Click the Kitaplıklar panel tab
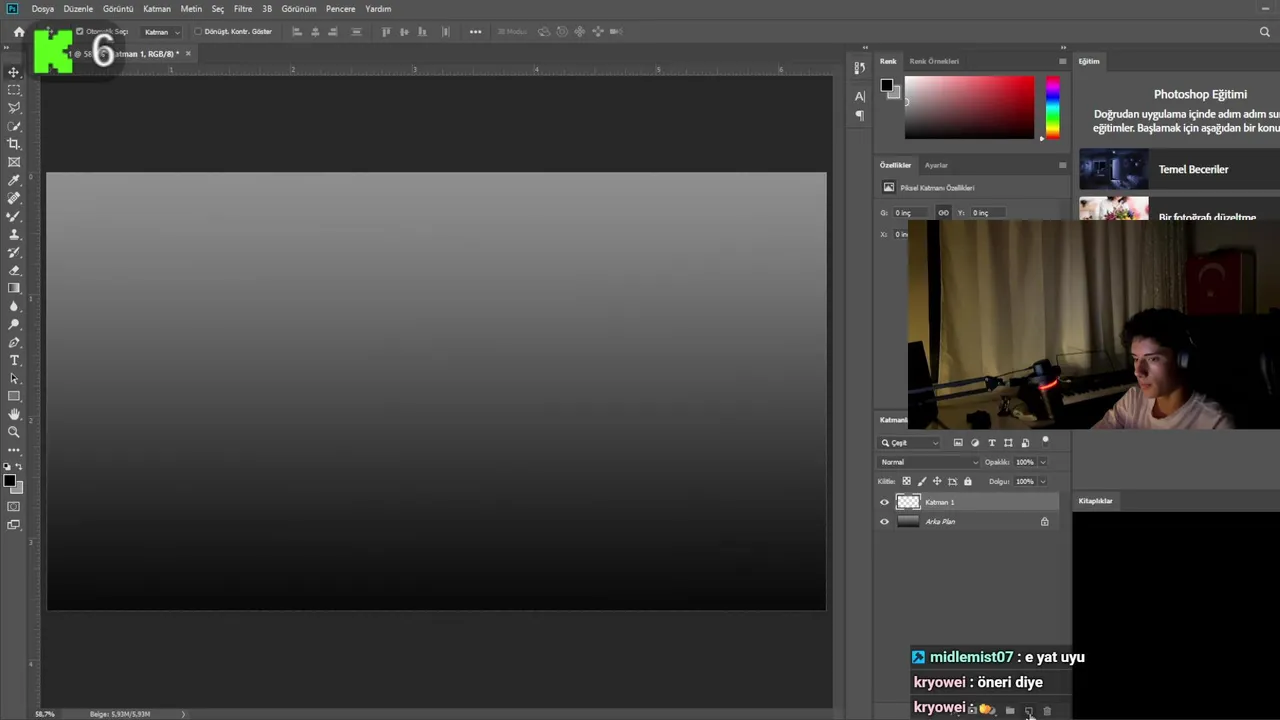 coord(1095,501)
